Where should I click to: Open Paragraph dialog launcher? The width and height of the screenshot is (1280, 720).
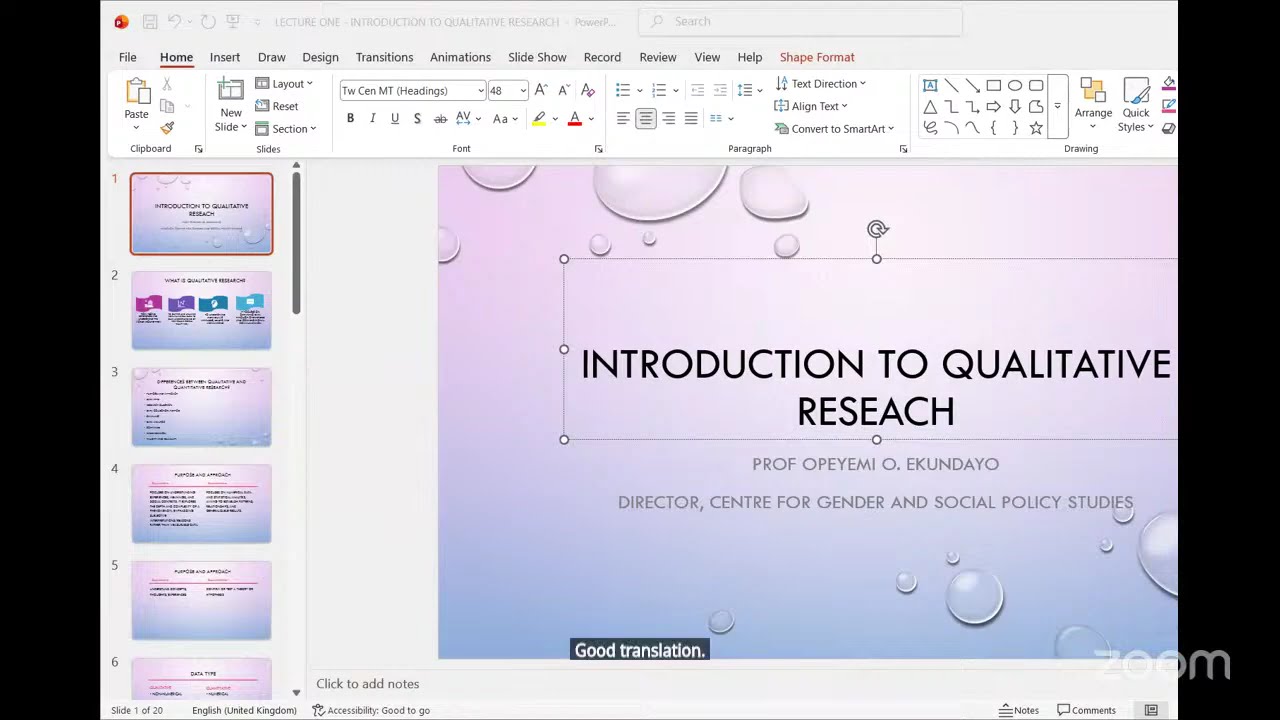903,149
